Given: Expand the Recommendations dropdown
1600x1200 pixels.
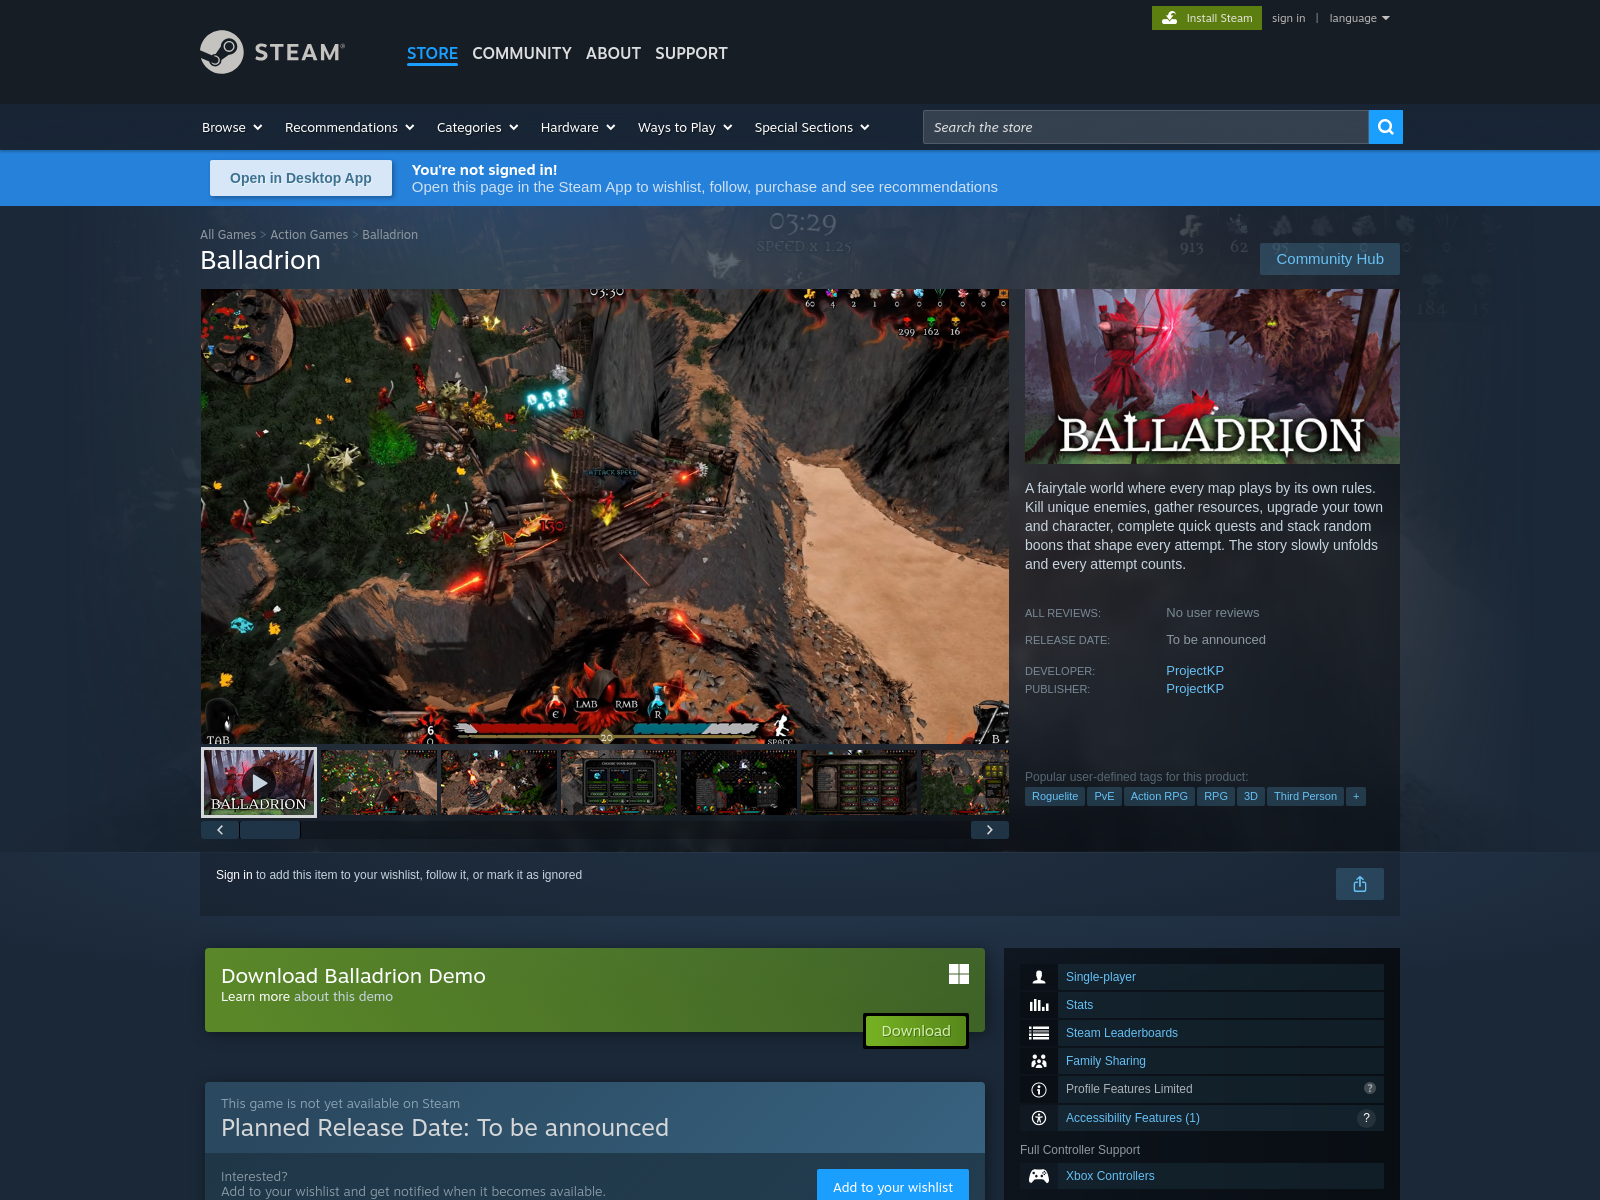Looking at the screenshot, I should [x=350, y=127].
